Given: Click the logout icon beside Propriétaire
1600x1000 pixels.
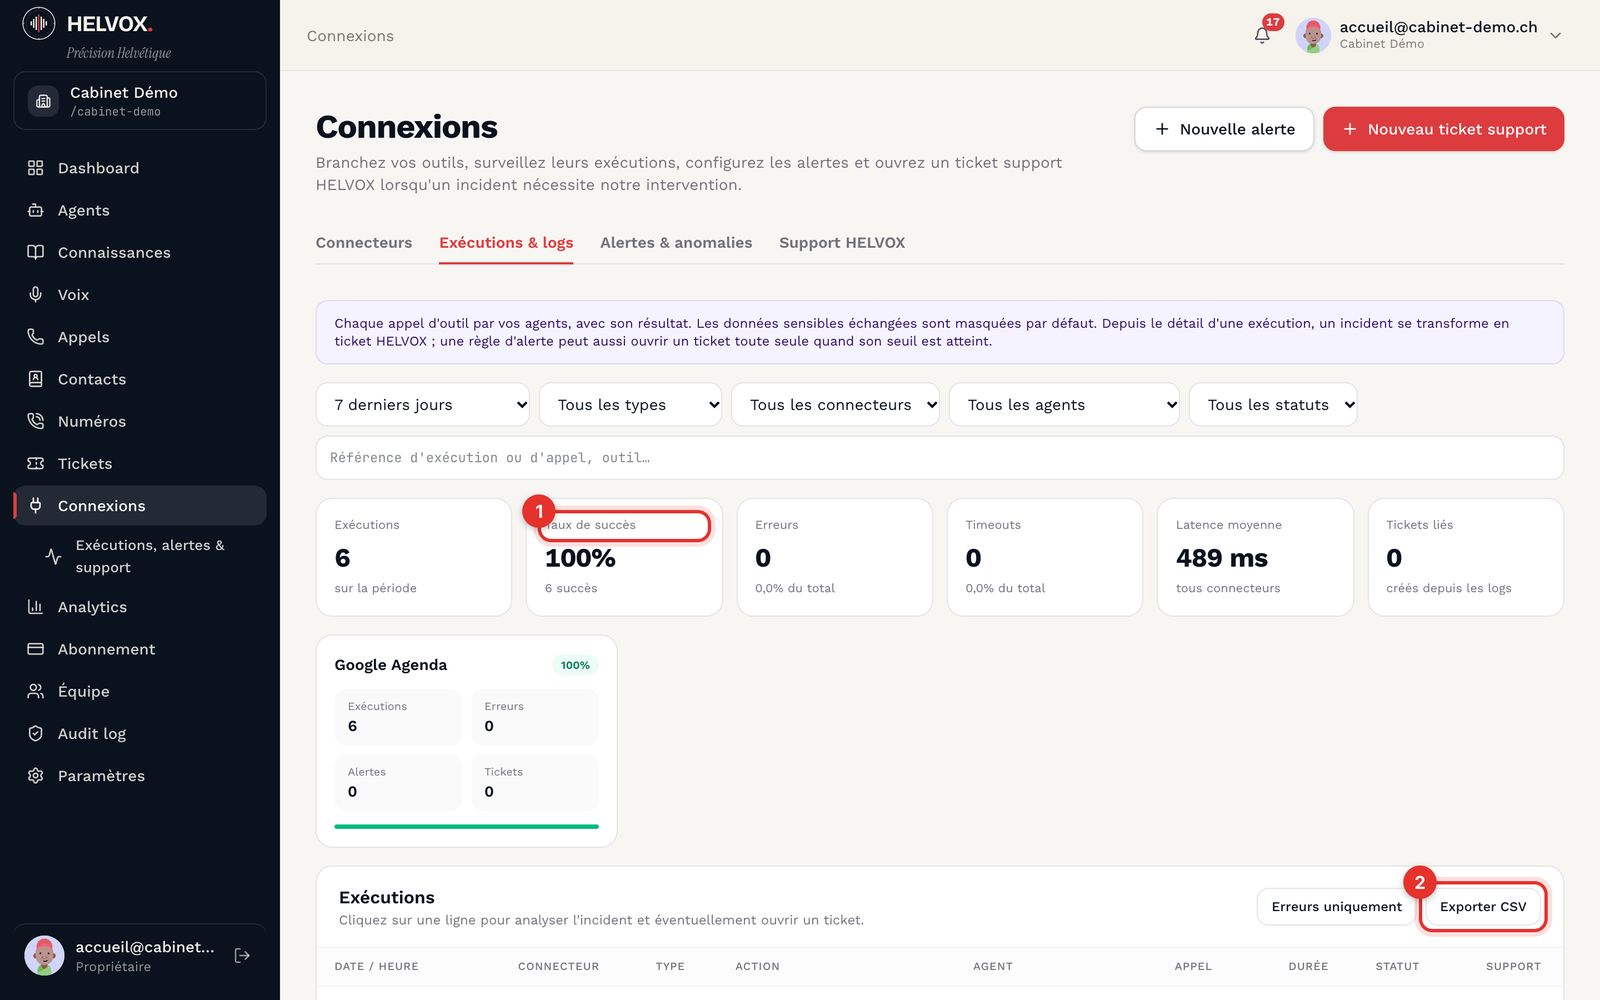Looking at the screenshot, I should [x=242, y=956].
